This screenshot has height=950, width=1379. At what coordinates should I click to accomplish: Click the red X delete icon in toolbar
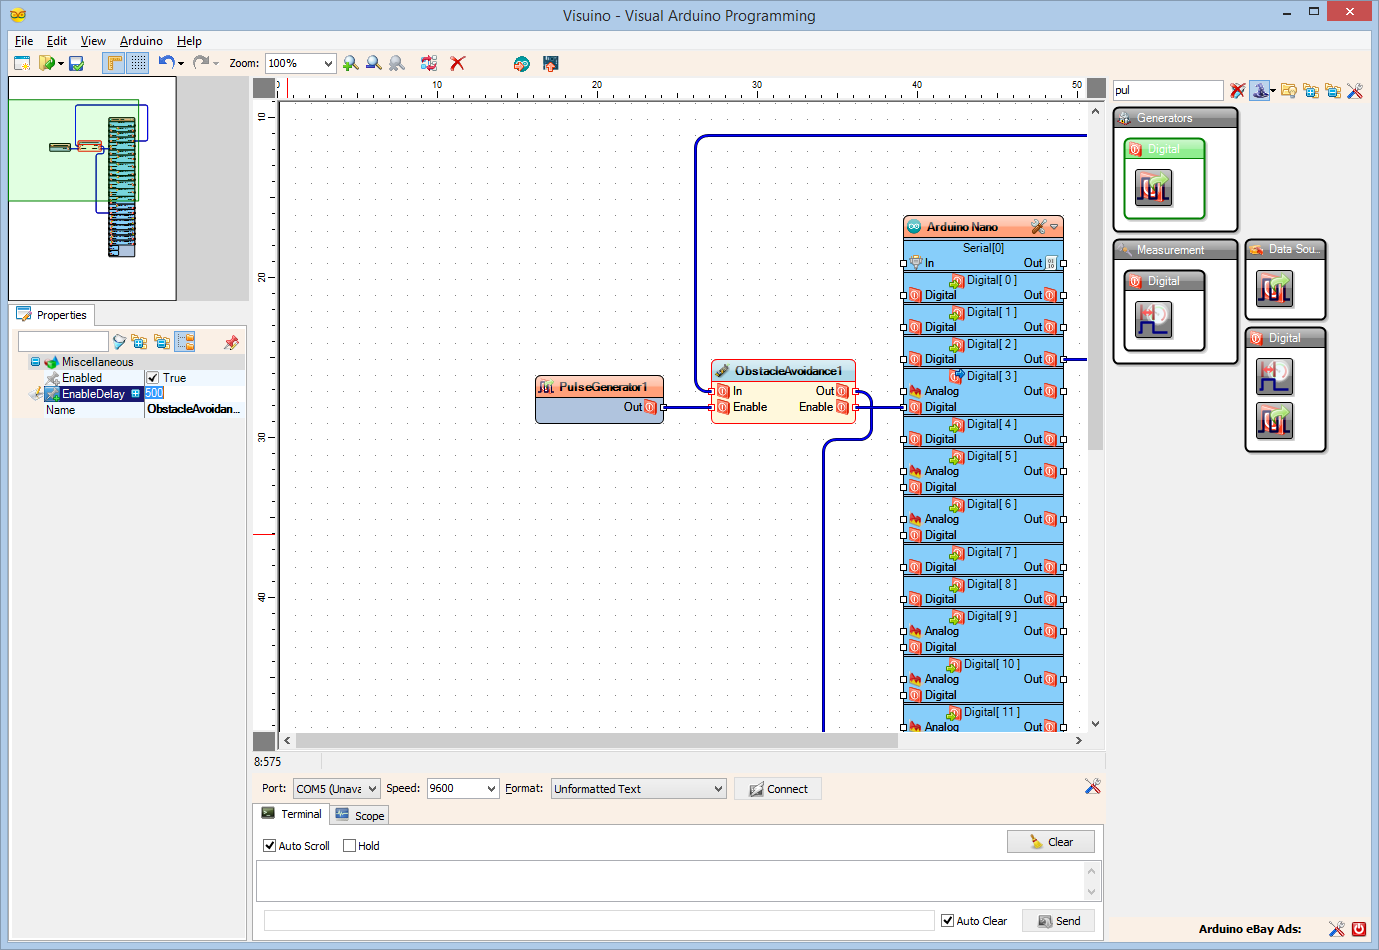(458, 63)
